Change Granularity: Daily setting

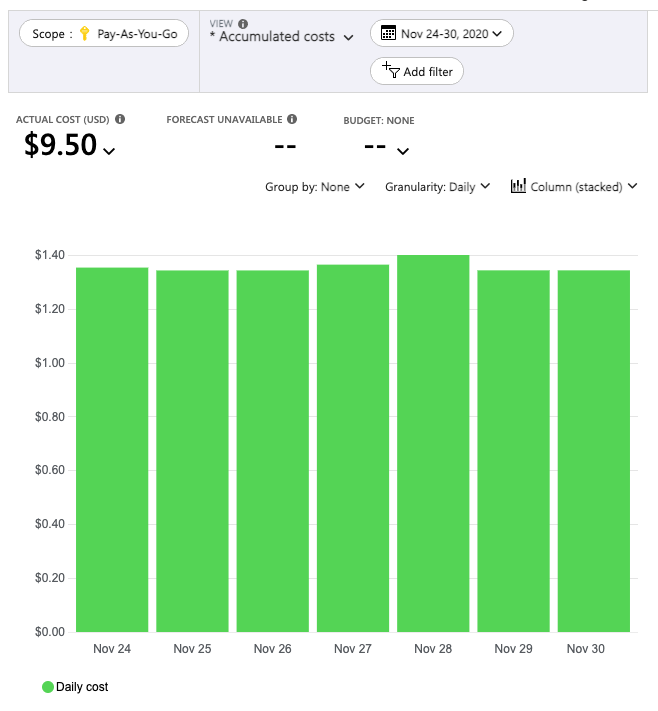pyautogui.click(x=438, y=187)
